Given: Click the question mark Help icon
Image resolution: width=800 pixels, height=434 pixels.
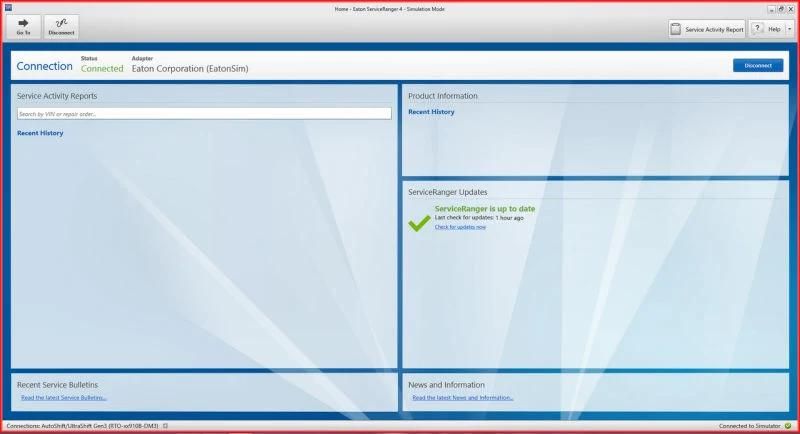Looking at the screenshot, I should pyautogui.click(x=758, y=29).
